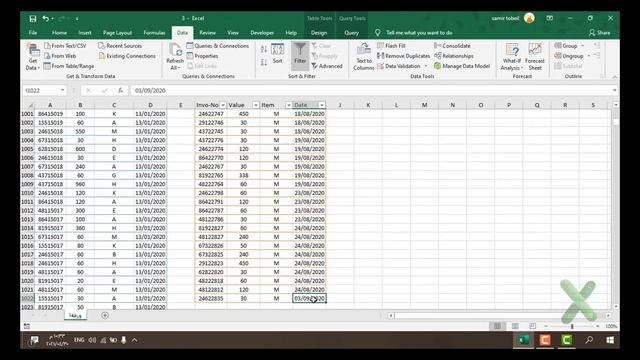Select cell with Invo-No 24622835
The height and width of the screenshot is (360, 640).
pos(211,298)
